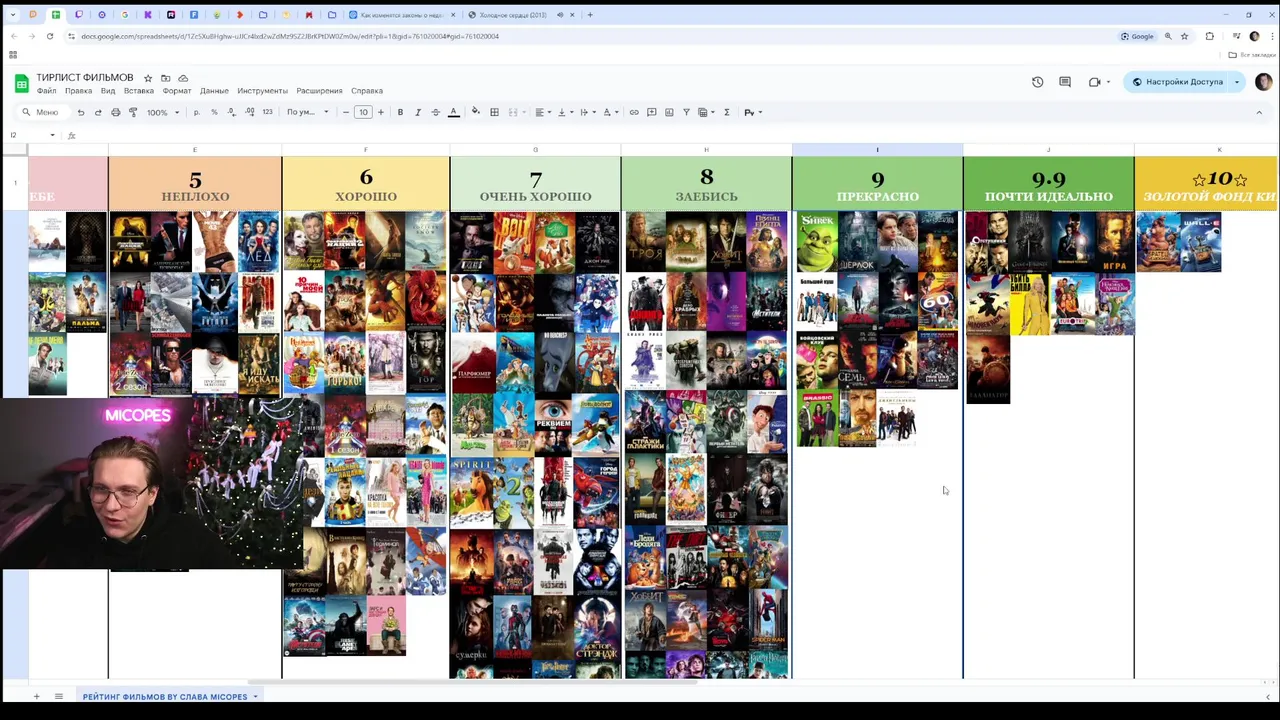The height and width of the screenshot is (720, 1280).
Task: Check the cloud save status icon
Action: 183,78
